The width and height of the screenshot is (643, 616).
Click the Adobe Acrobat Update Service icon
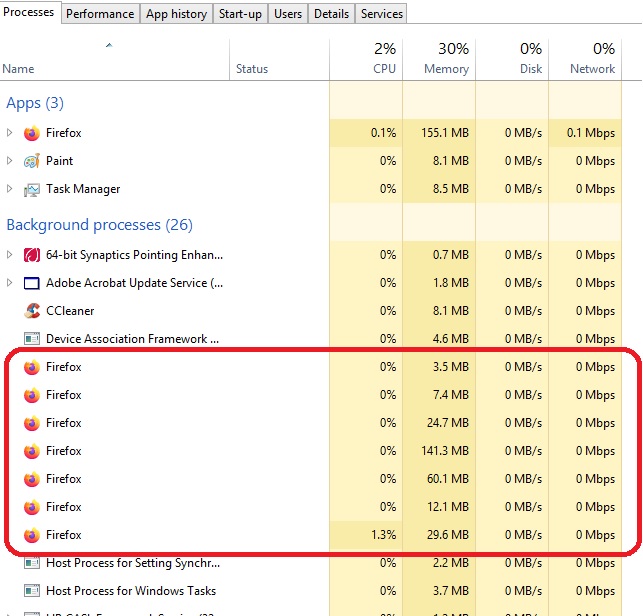[32, 283]
